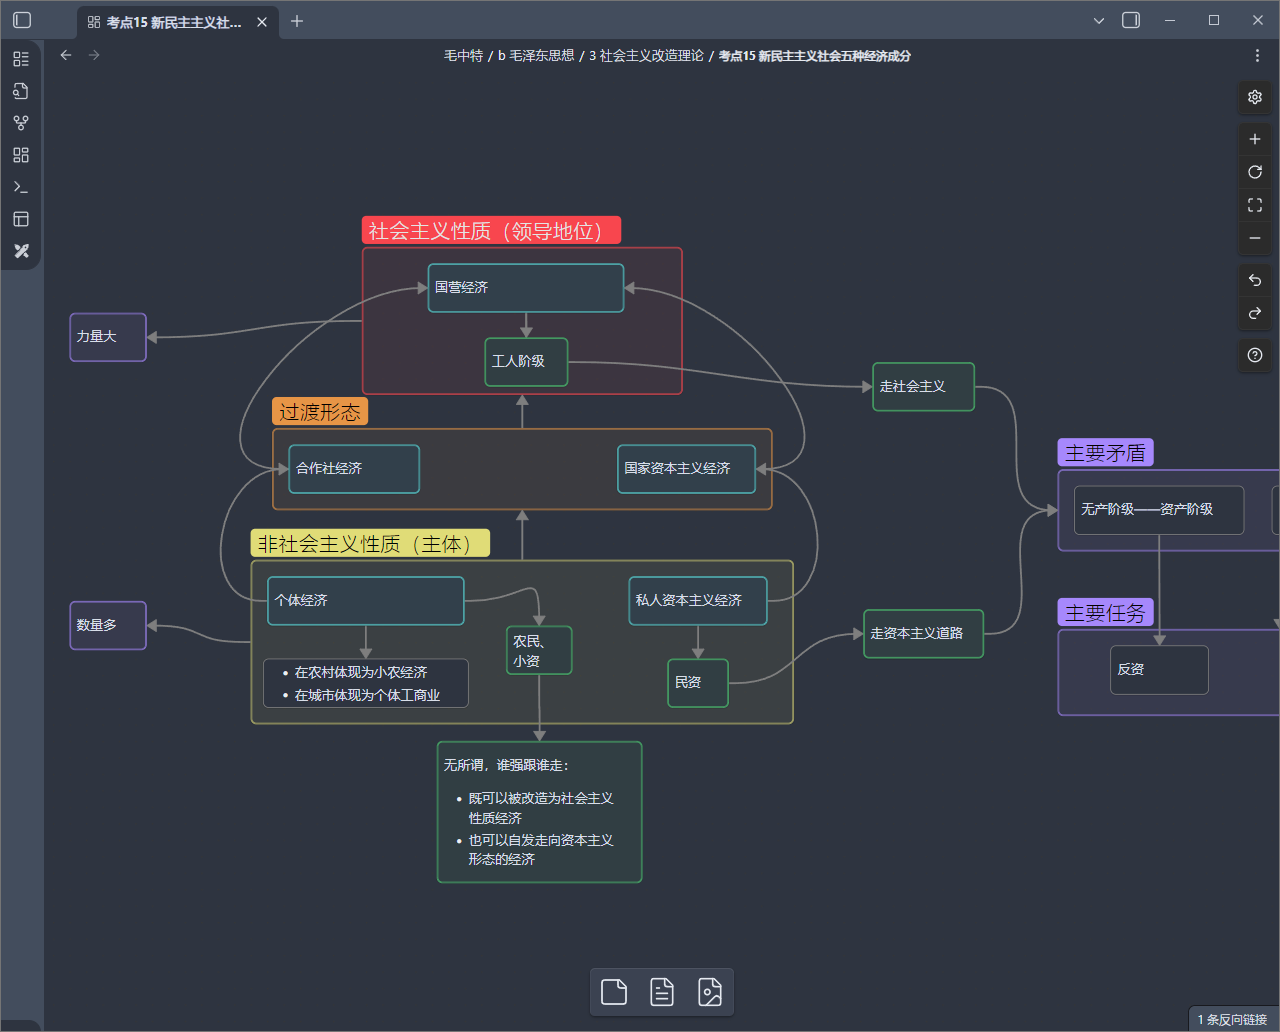
Task: Toggle the right sidebar
Action: point(1131,20)
